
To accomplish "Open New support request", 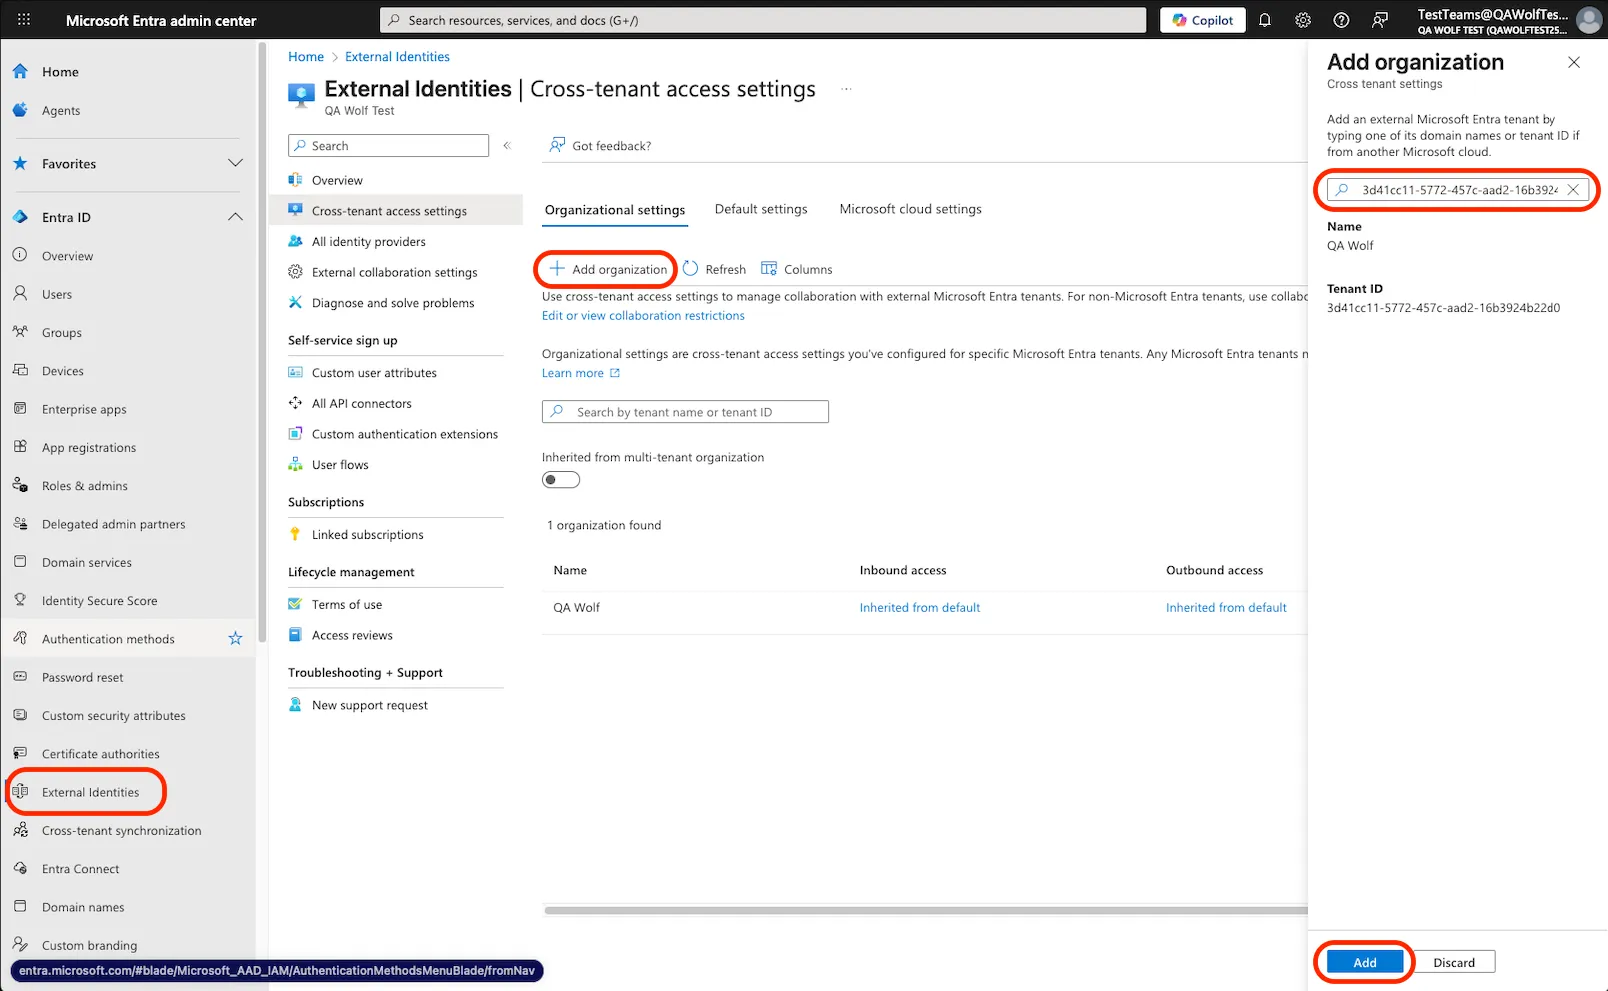I will [370, 706].
